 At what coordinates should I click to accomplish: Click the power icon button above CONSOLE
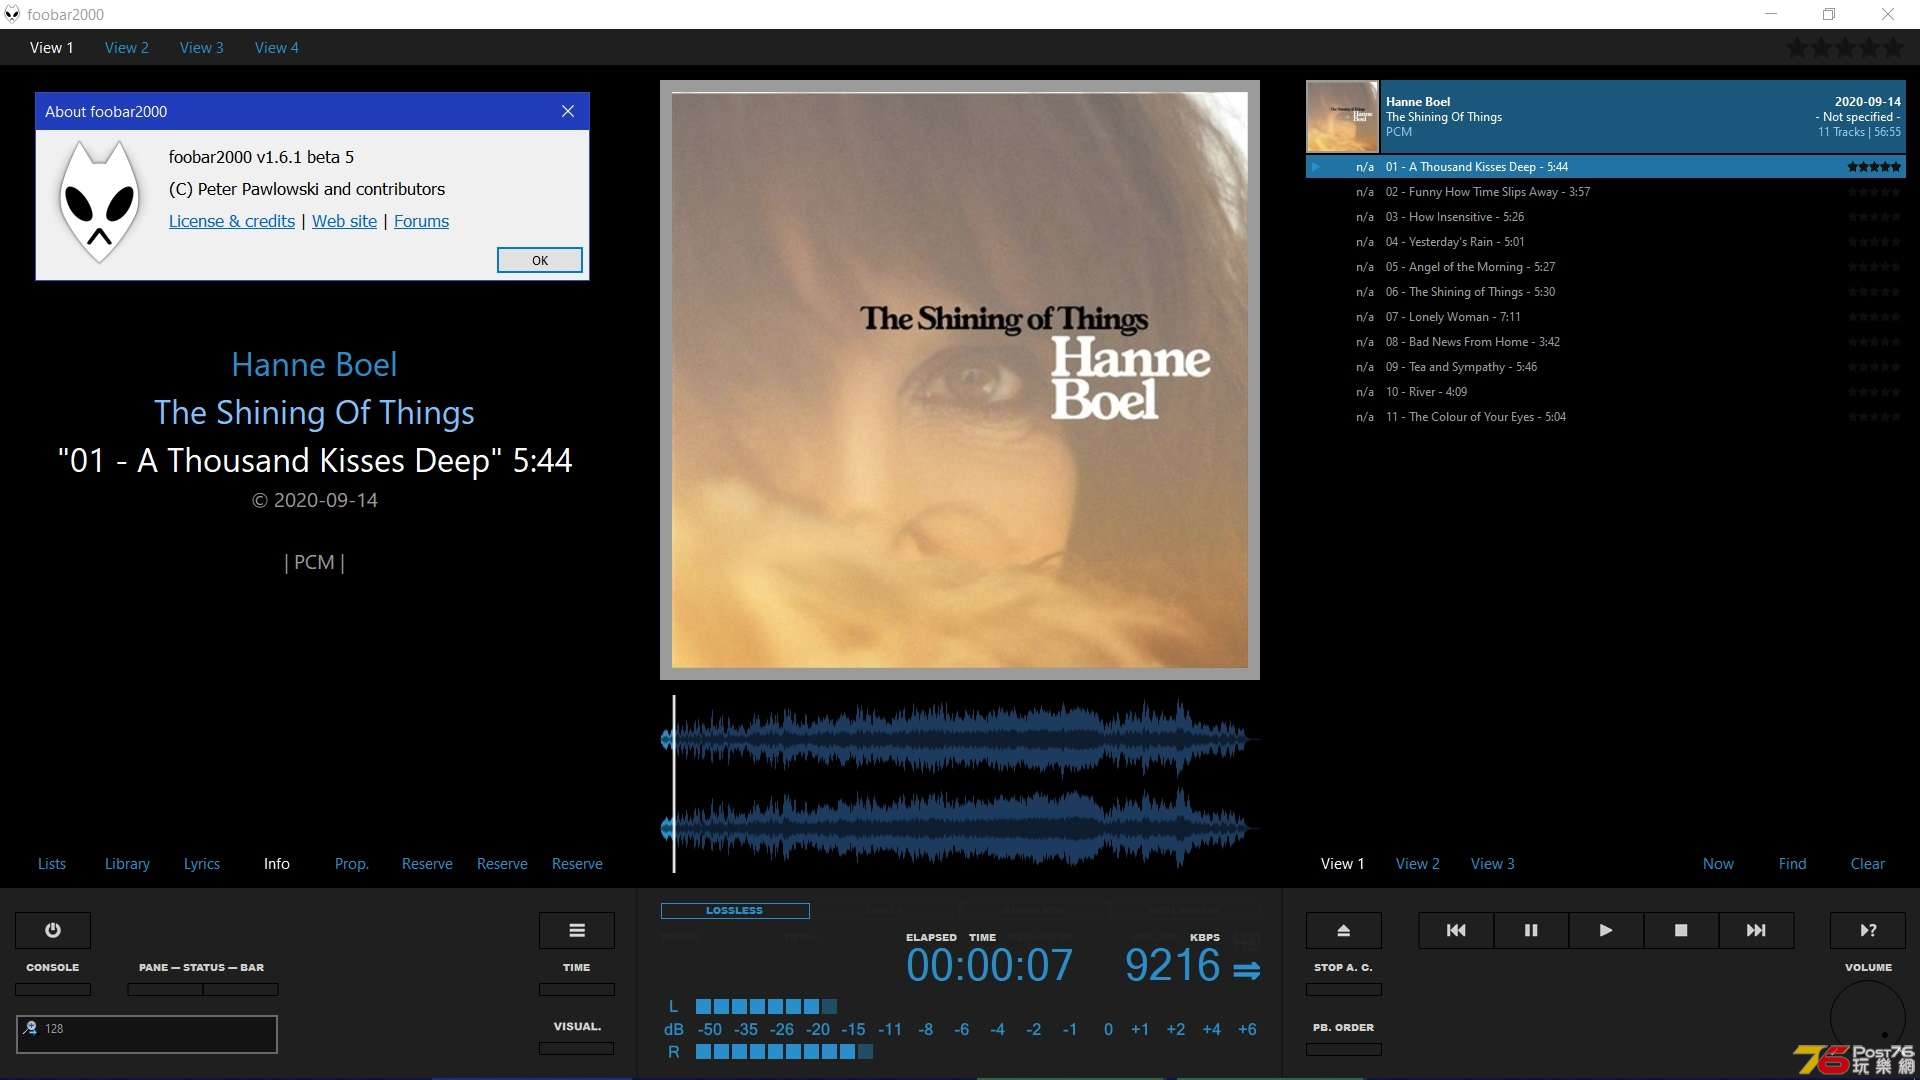[x=53, y=930]
